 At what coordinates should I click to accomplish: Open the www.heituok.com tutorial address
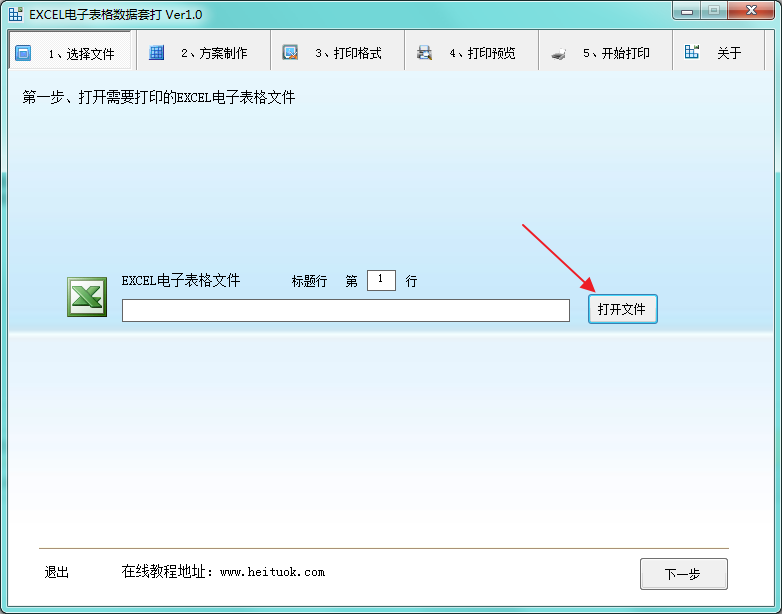(x=272, y=572)
